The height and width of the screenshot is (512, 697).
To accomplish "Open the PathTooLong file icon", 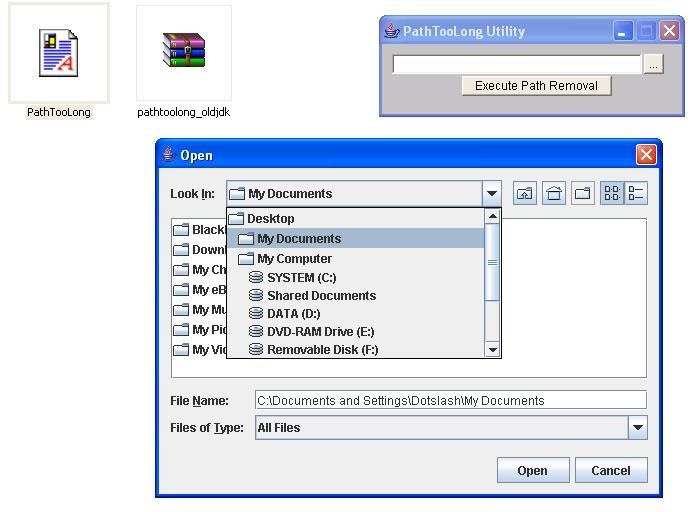I will (x=59, y=53).
